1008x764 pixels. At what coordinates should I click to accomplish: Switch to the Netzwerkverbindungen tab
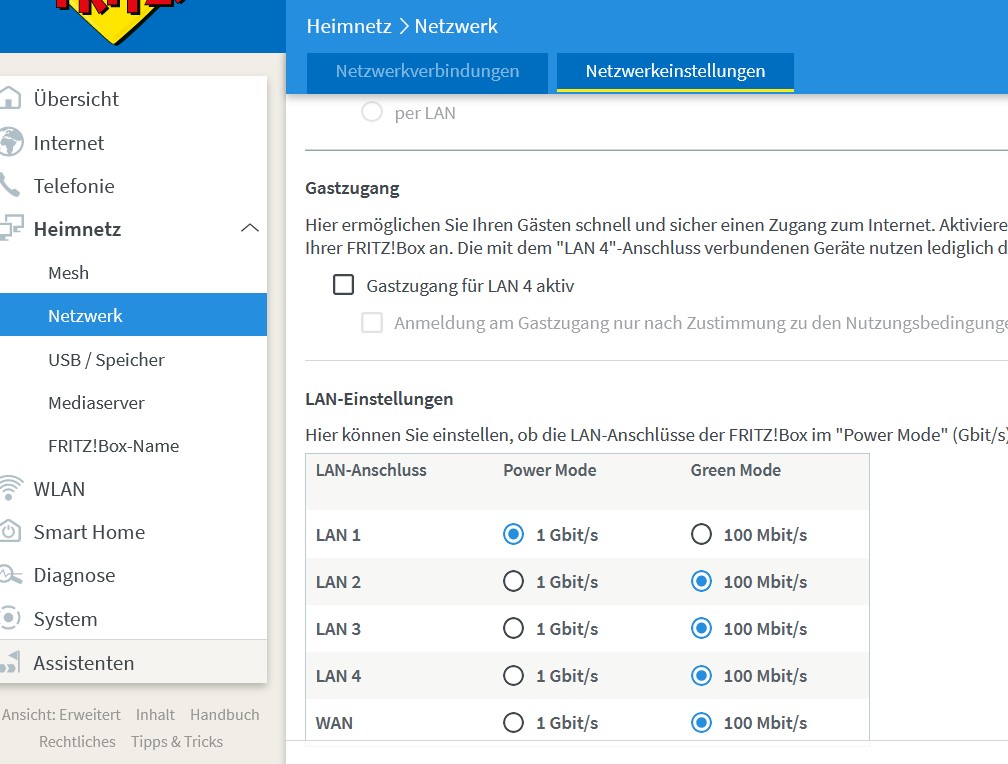click(427, 71)
